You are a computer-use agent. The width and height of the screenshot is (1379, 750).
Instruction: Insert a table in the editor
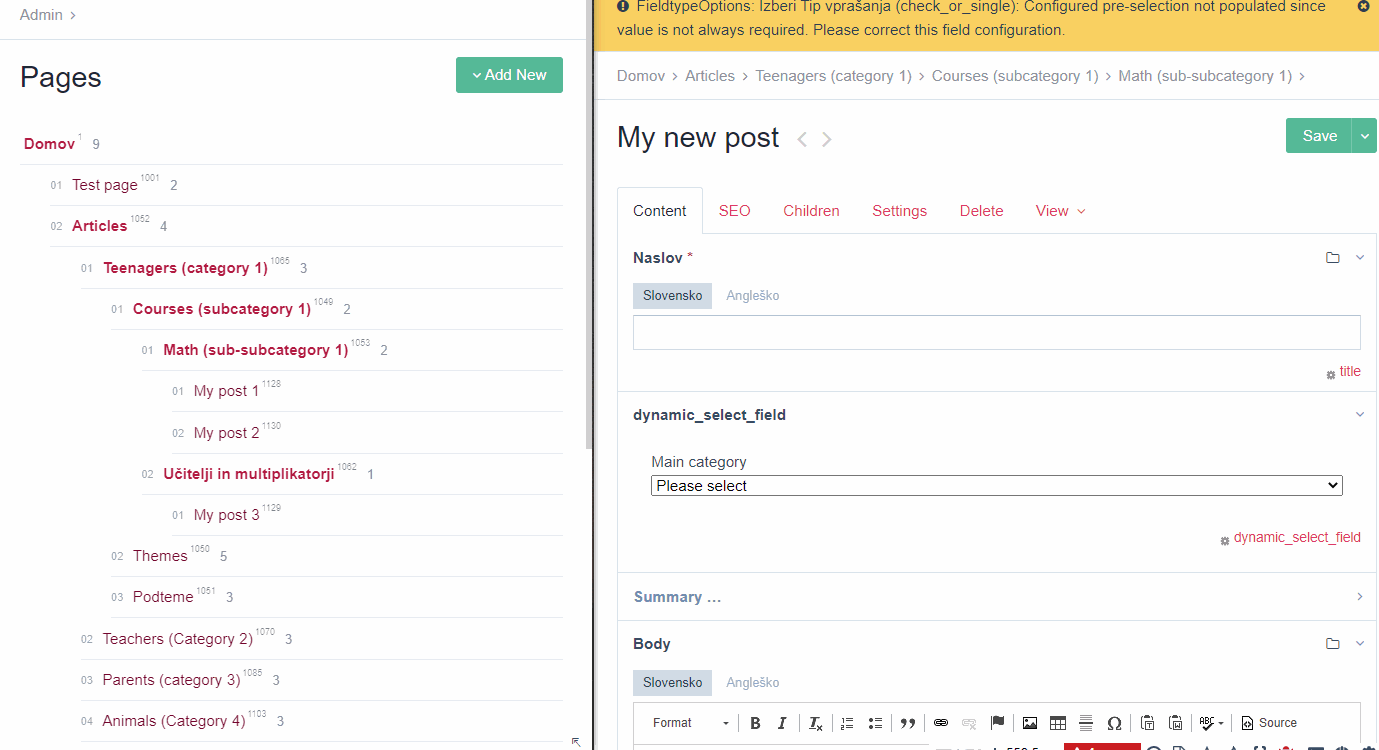point(1057,723)
